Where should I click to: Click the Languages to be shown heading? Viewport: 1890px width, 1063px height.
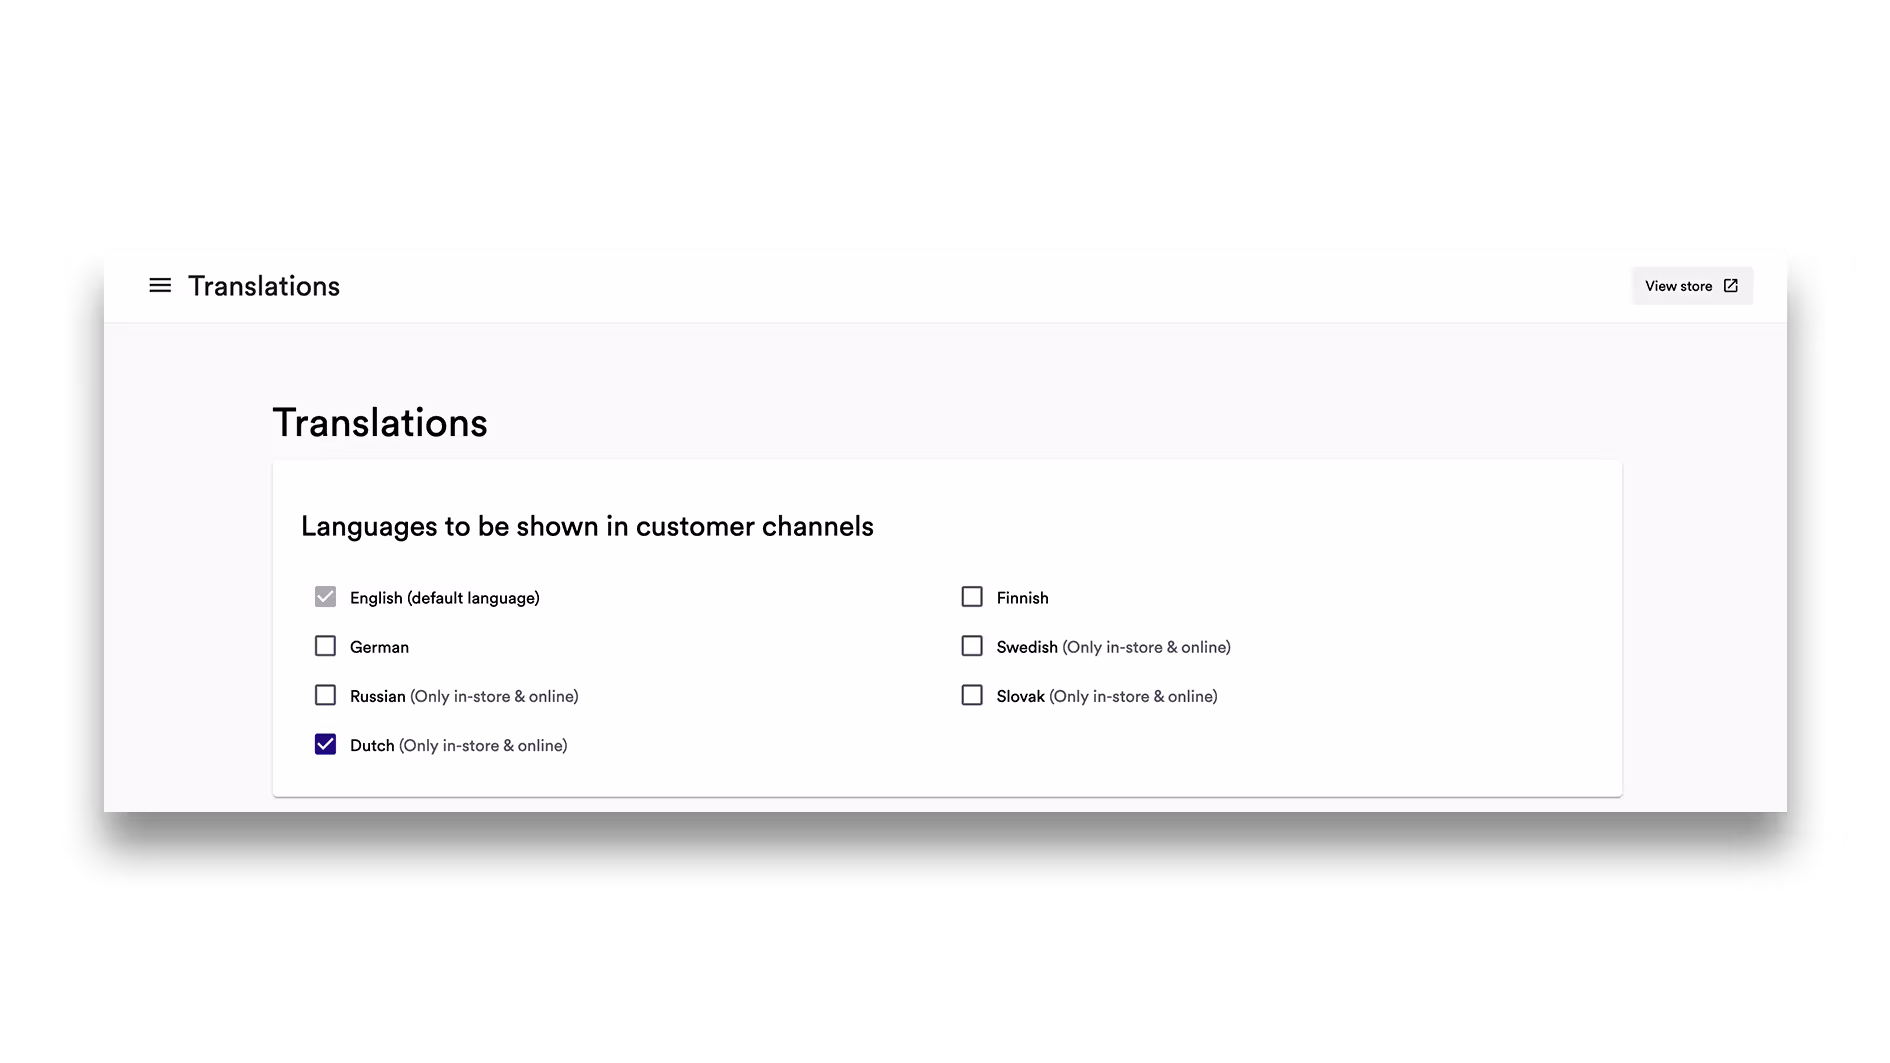tap(587, 526)
